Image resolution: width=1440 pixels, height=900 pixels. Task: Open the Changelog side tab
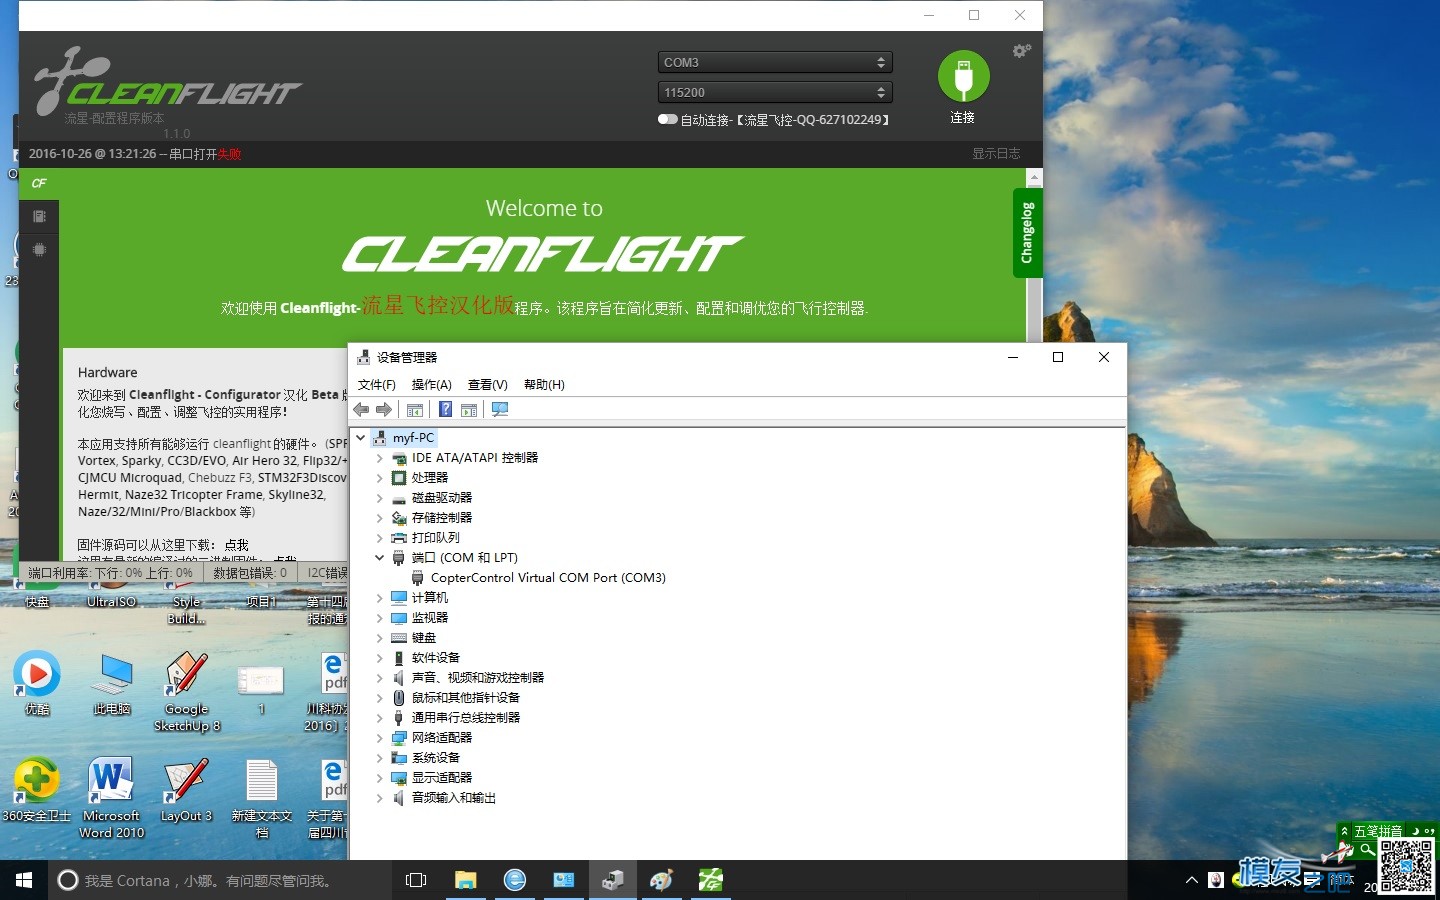tap(1027, 232)
